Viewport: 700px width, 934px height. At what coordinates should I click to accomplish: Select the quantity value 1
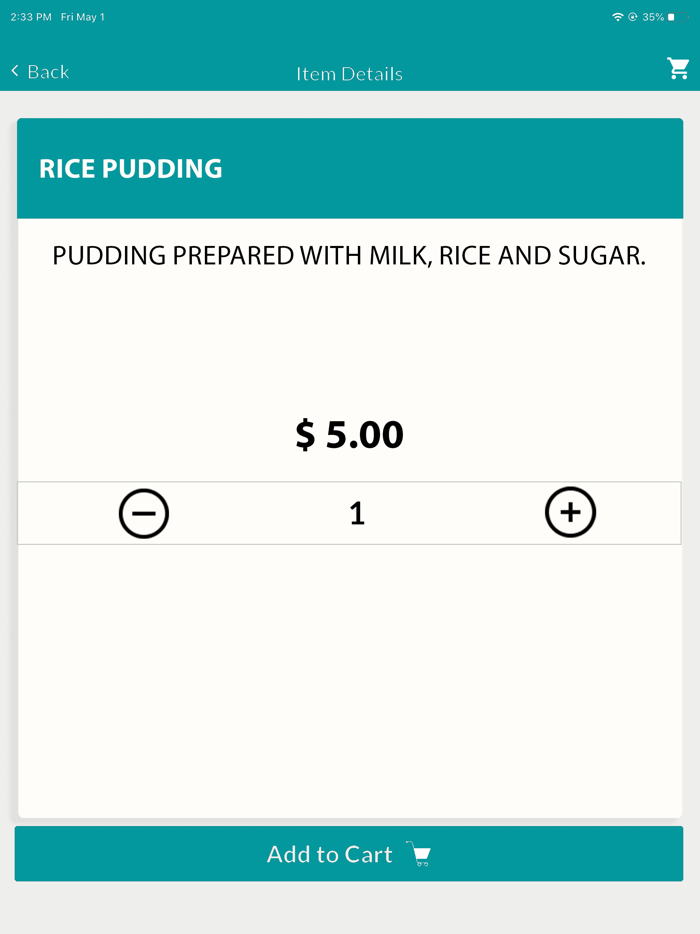click(357, 514)
